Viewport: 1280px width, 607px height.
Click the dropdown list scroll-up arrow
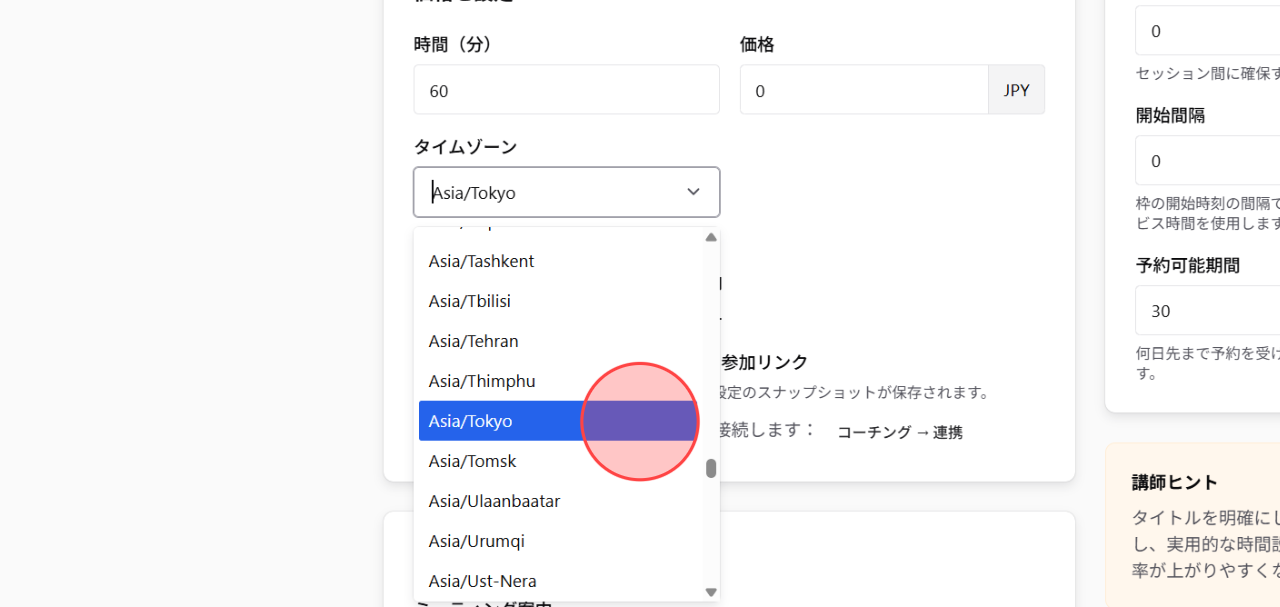click(x=711, y=237)
